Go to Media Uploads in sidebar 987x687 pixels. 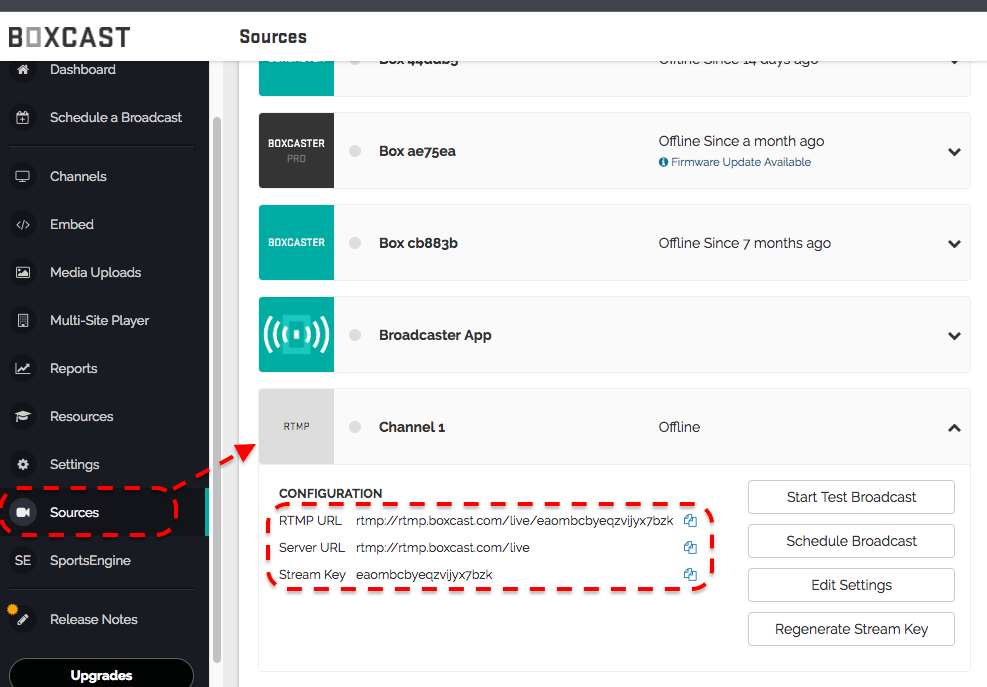(95, 273)
